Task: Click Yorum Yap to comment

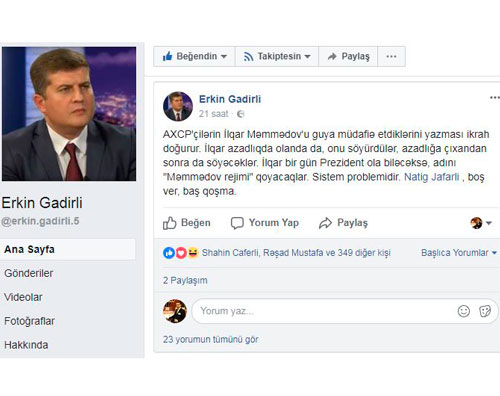Action: pyautogui.click(x=265, y=223)
